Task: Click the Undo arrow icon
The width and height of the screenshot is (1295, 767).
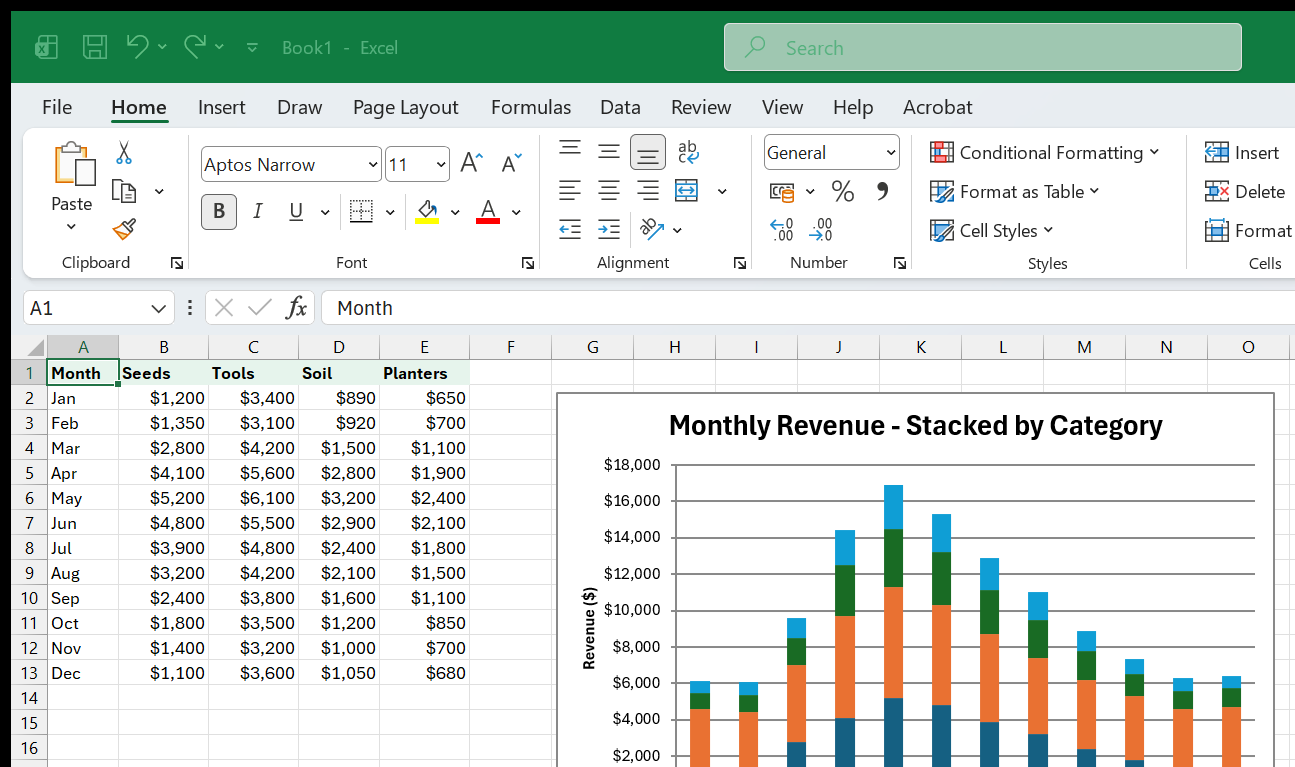Action: point(138,46)
